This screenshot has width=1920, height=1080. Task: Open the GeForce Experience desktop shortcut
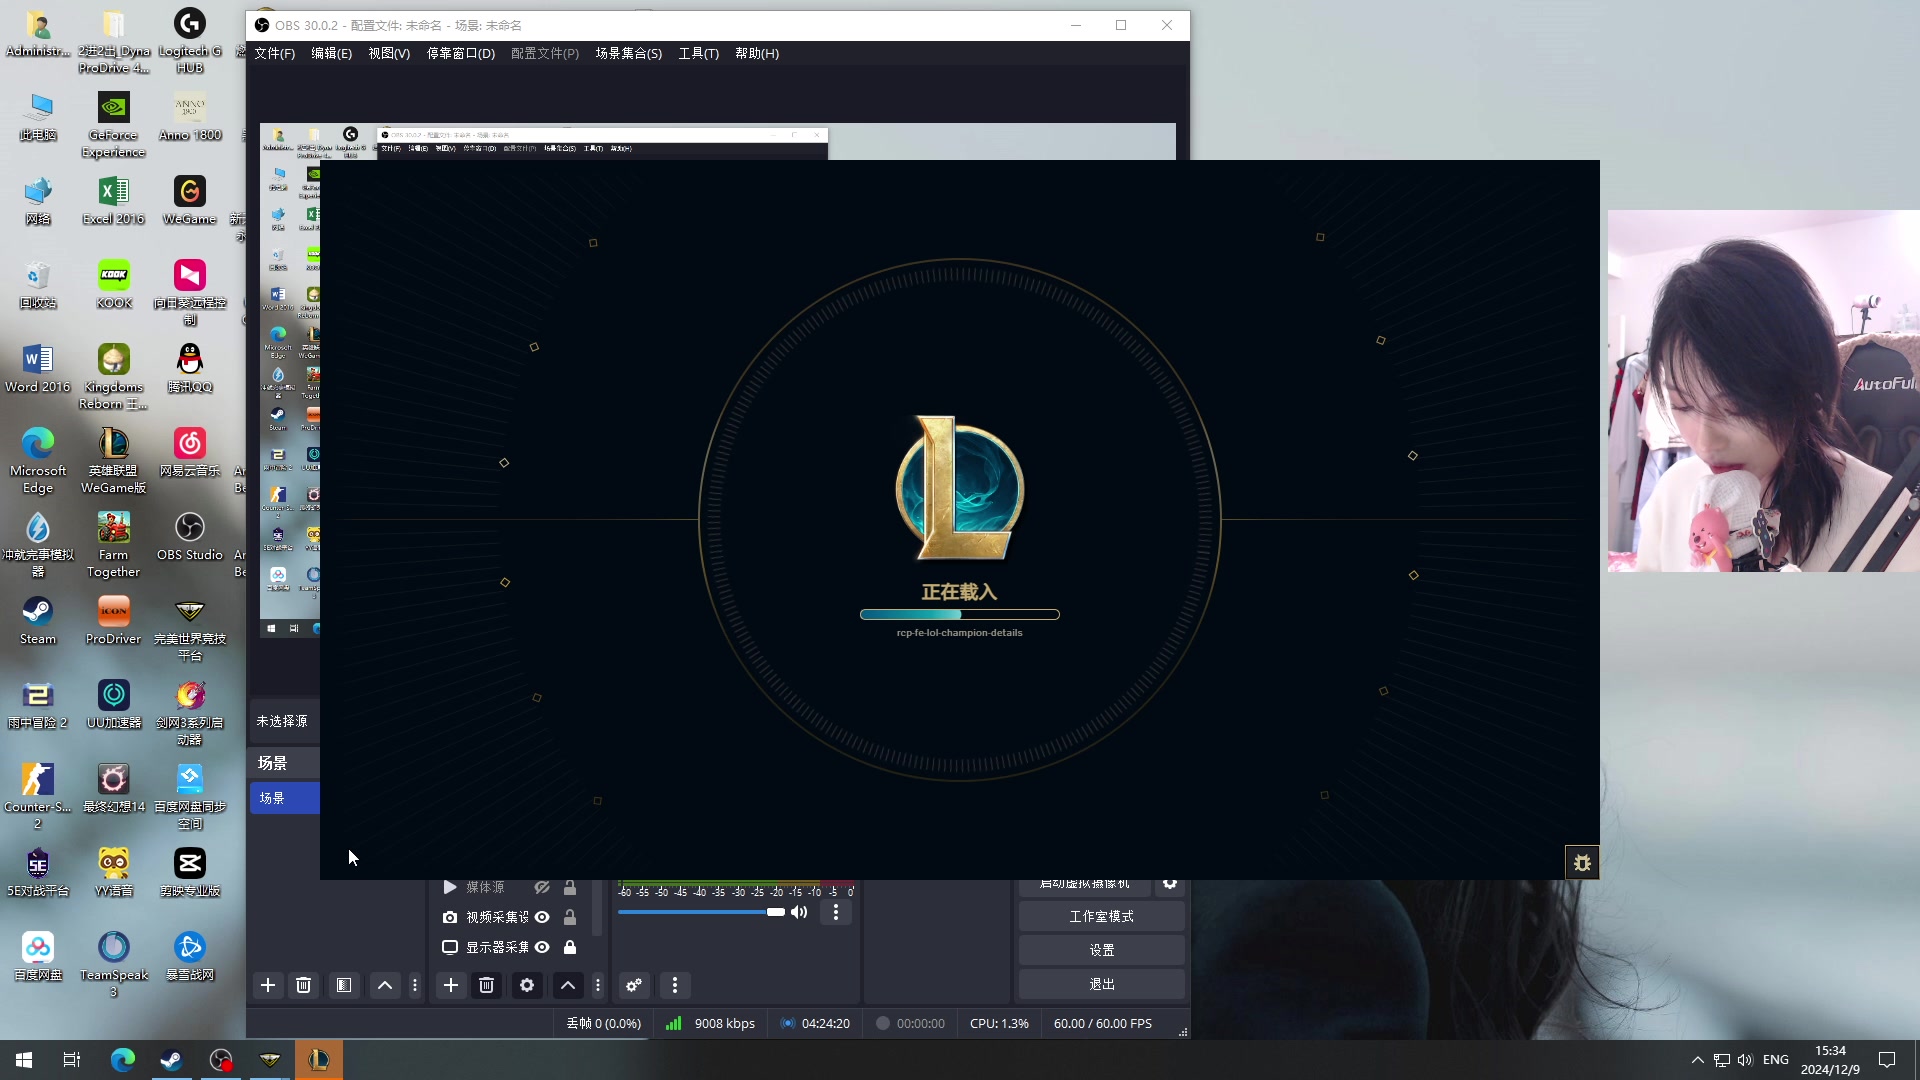pyautogui.click(x=114, y=125)
